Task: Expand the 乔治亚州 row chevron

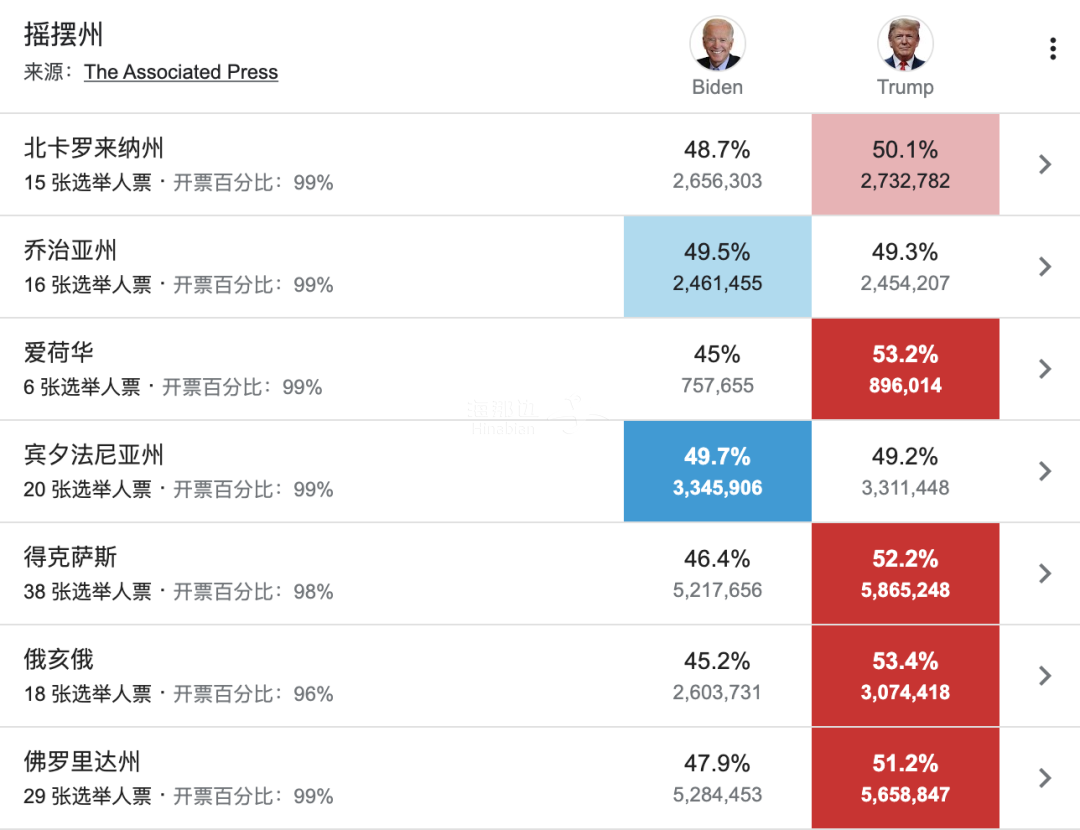Action: pyautogui.click(x=1045, y=266)
